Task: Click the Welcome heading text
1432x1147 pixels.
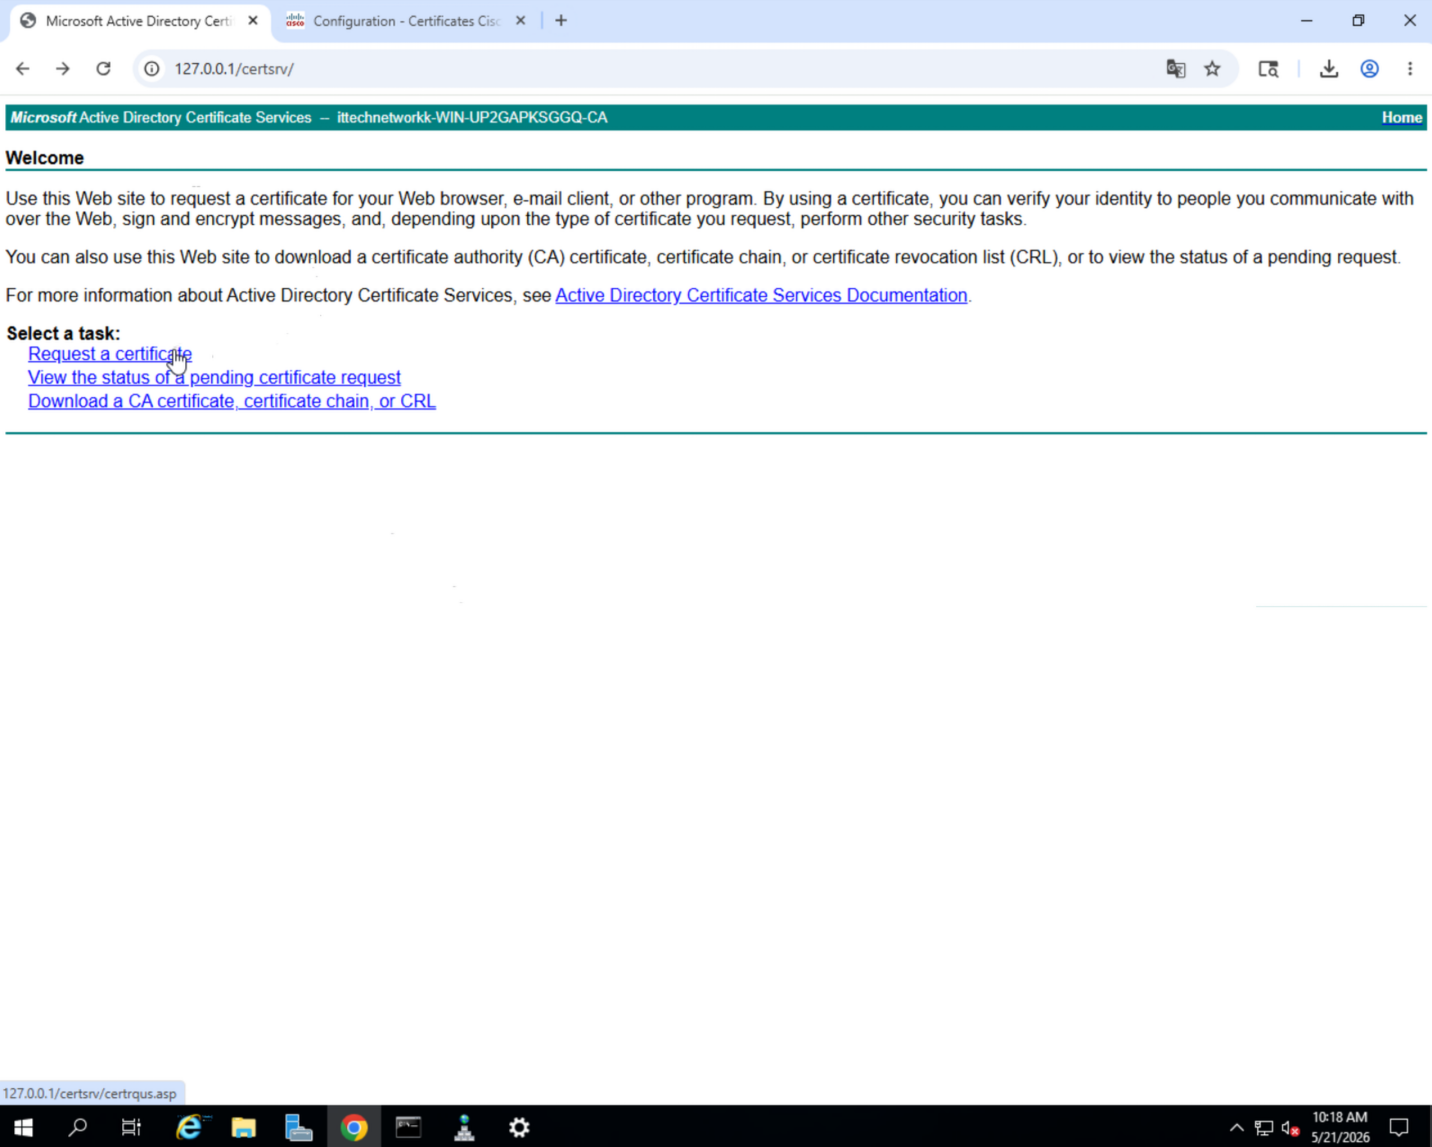Action: click(x=45, y=158)
